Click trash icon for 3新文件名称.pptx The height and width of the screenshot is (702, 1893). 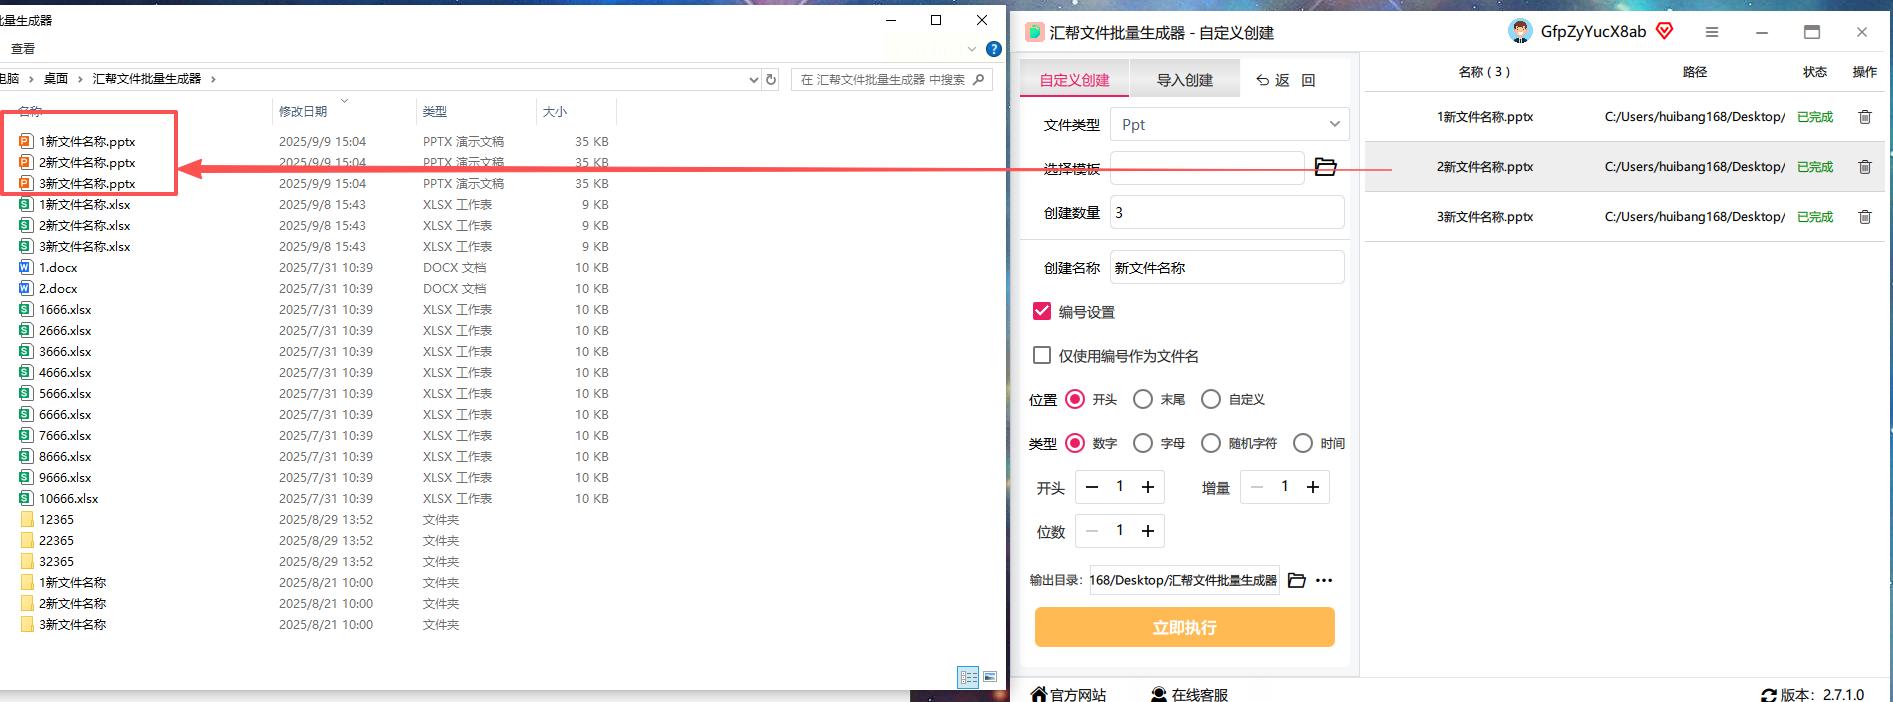[1864, 217]
